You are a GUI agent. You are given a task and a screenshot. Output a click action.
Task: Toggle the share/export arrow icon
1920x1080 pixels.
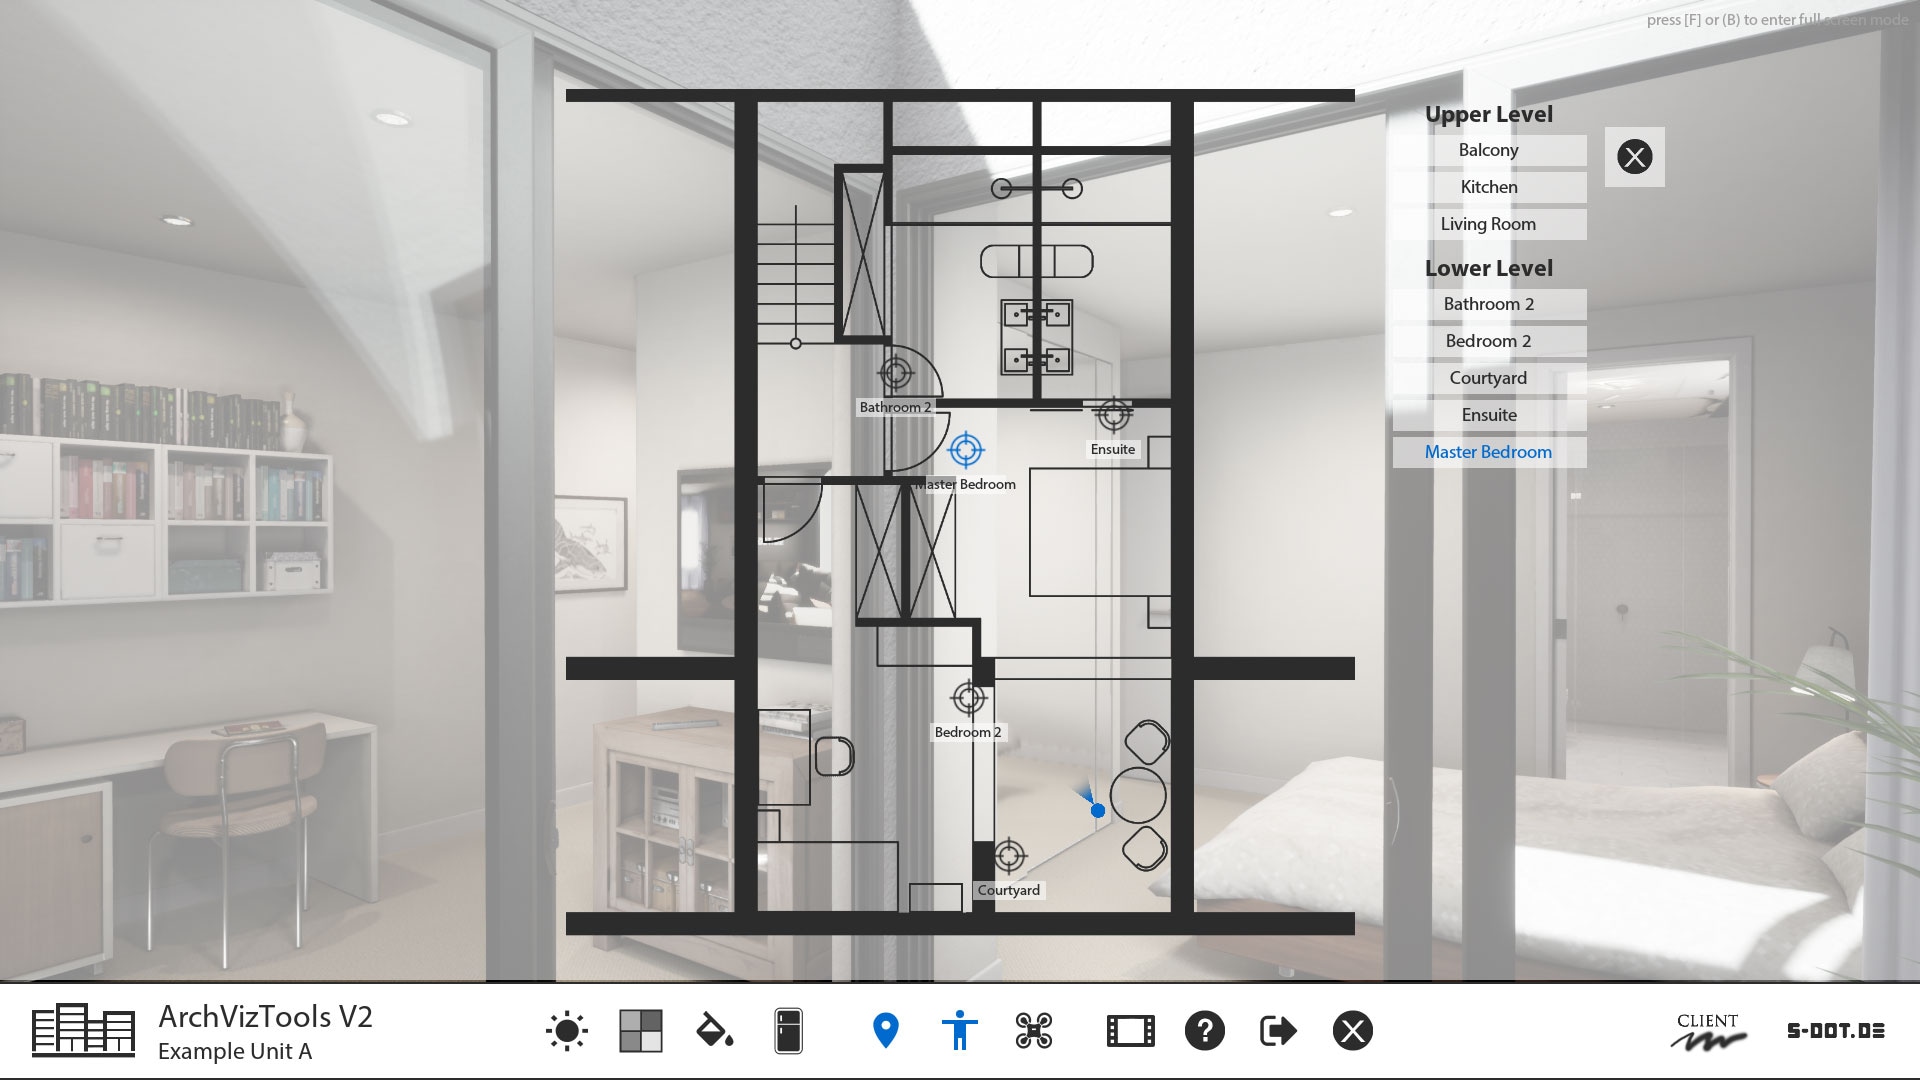pyautogui.click(x=1276, y=1029)
